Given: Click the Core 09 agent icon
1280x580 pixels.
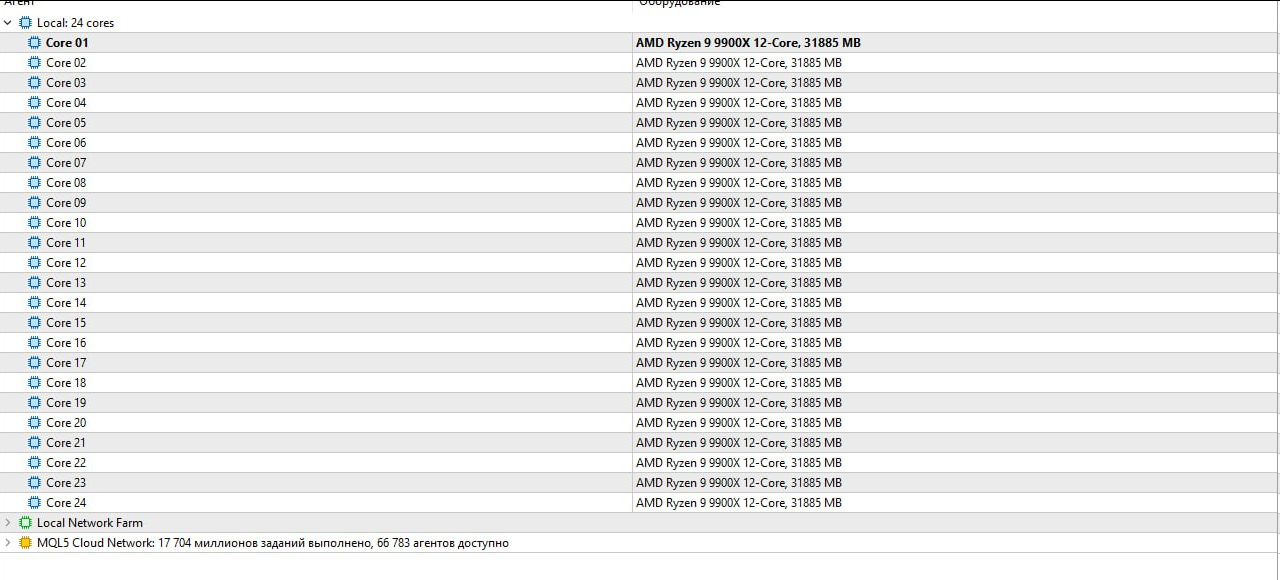Looking at the screenshot, I should (35, 202).
